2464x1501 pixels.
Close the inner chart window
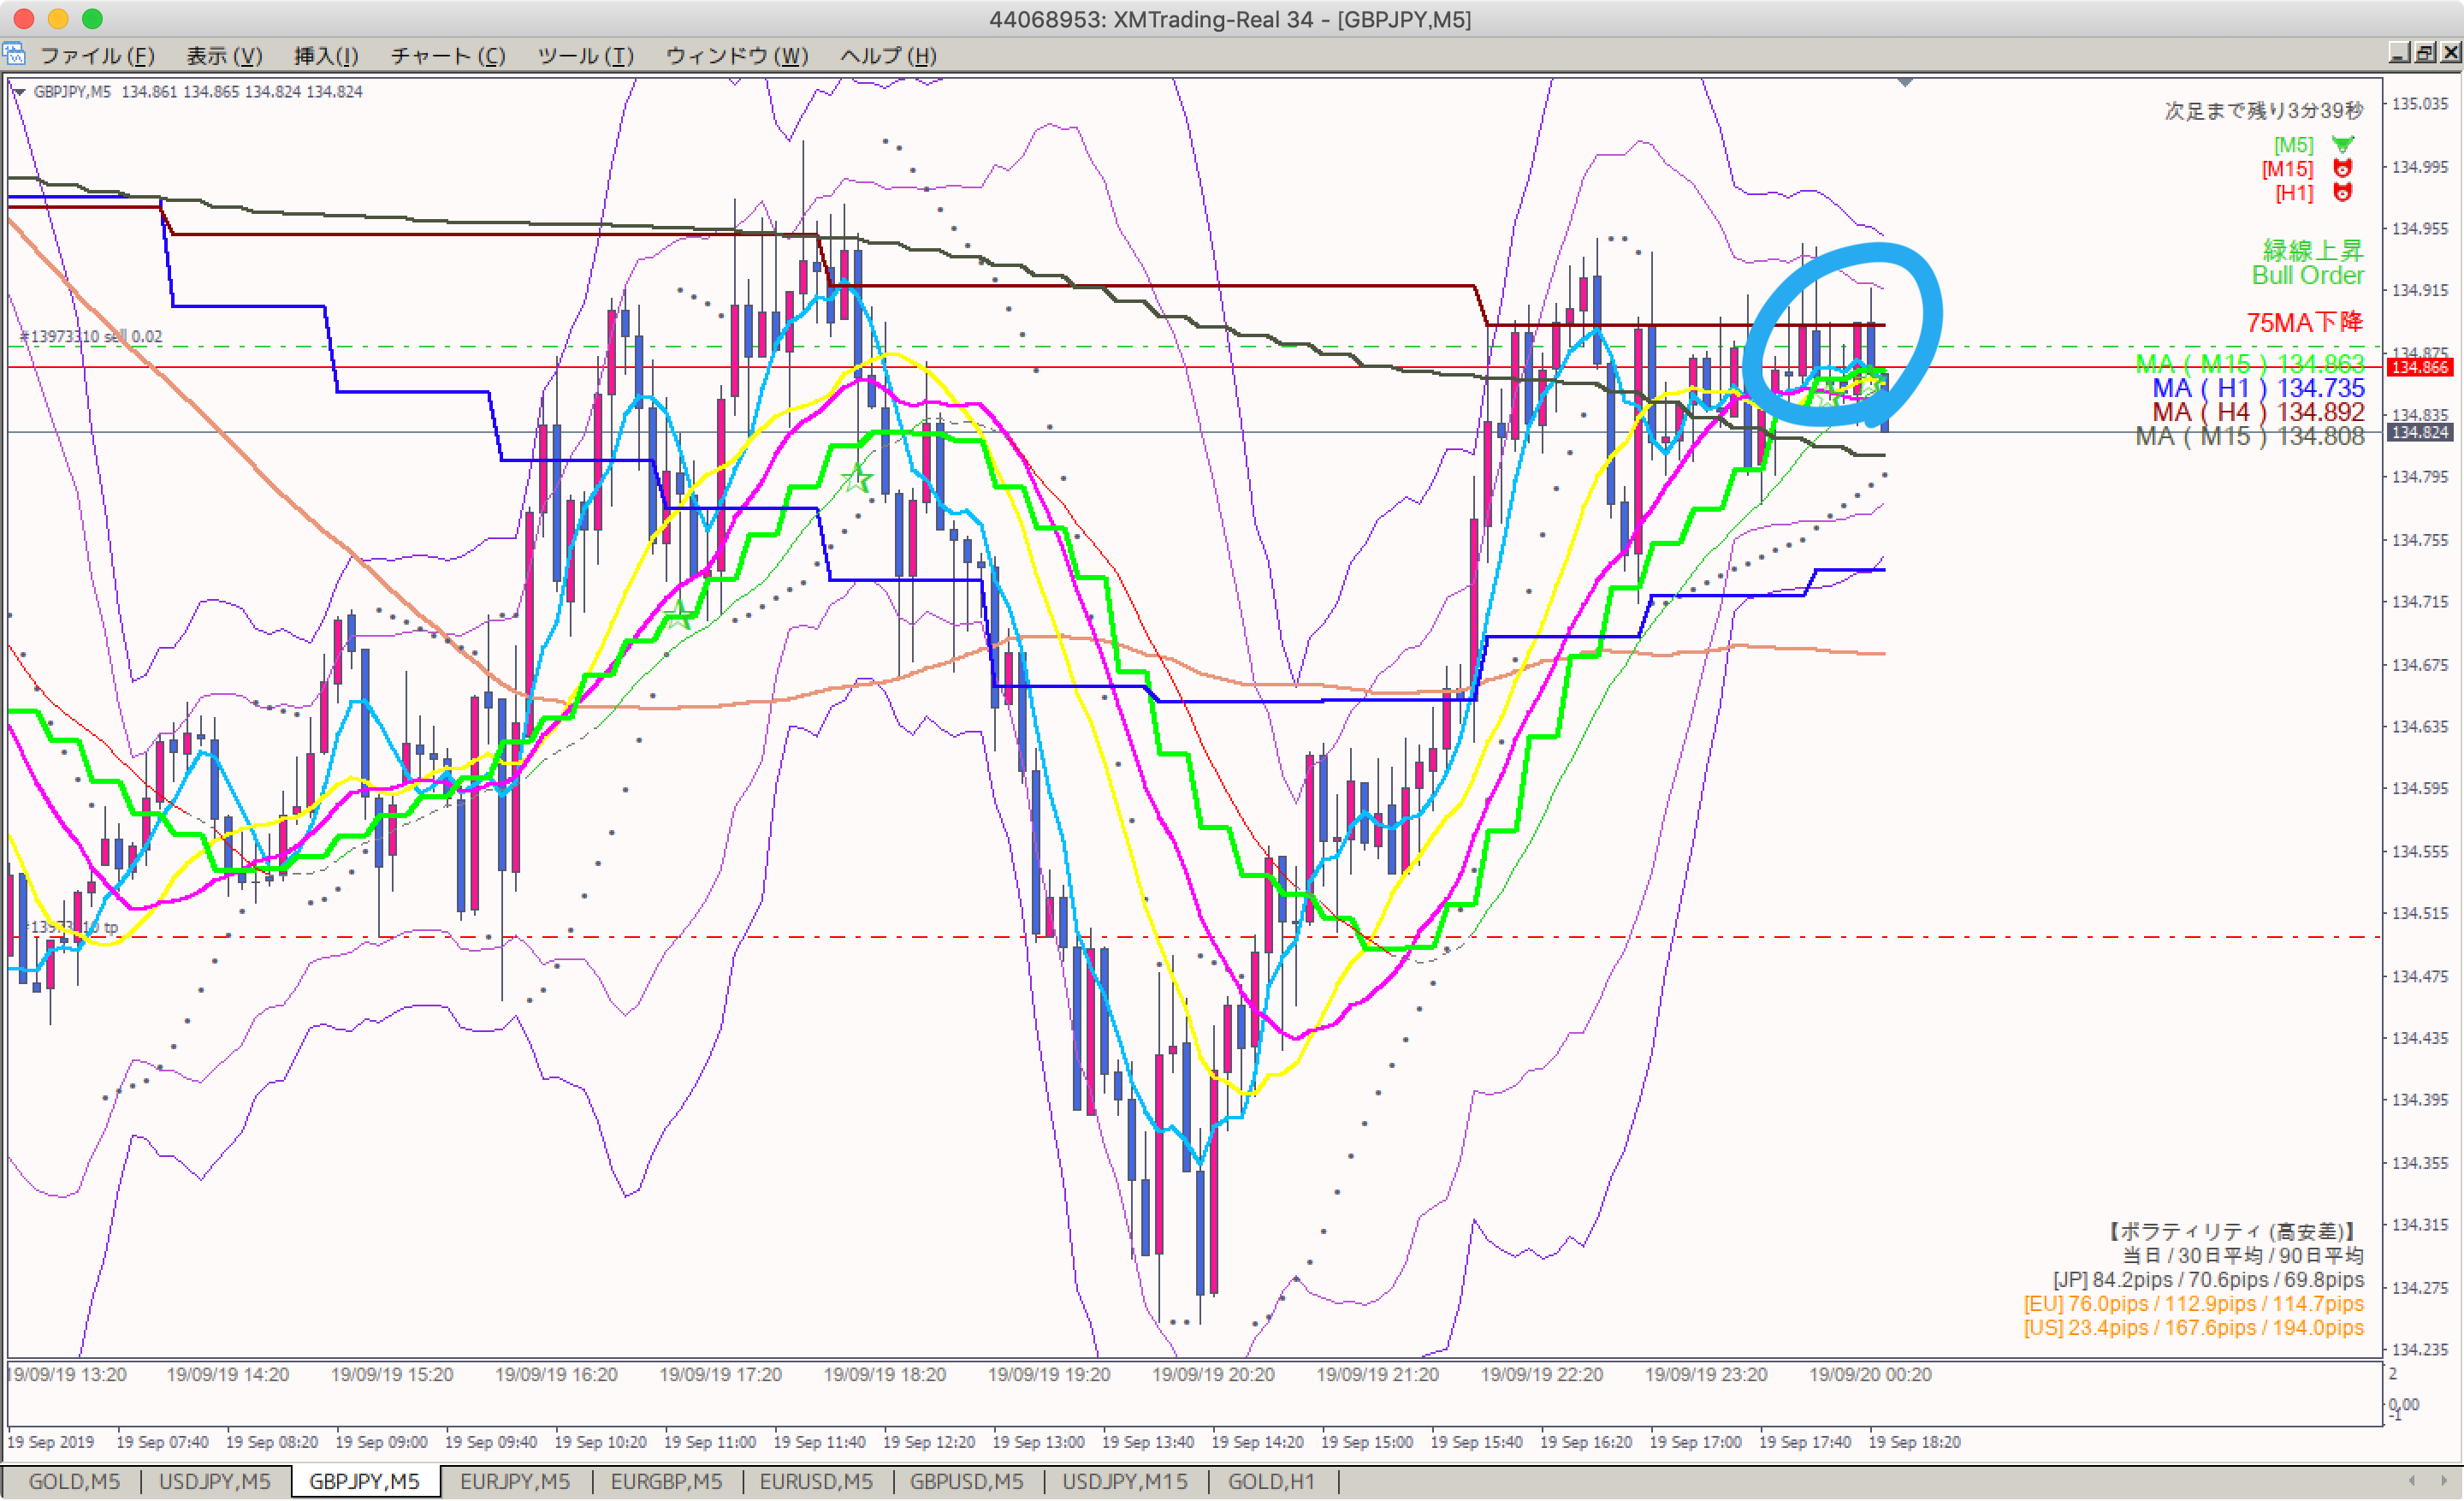[2450, 53]
